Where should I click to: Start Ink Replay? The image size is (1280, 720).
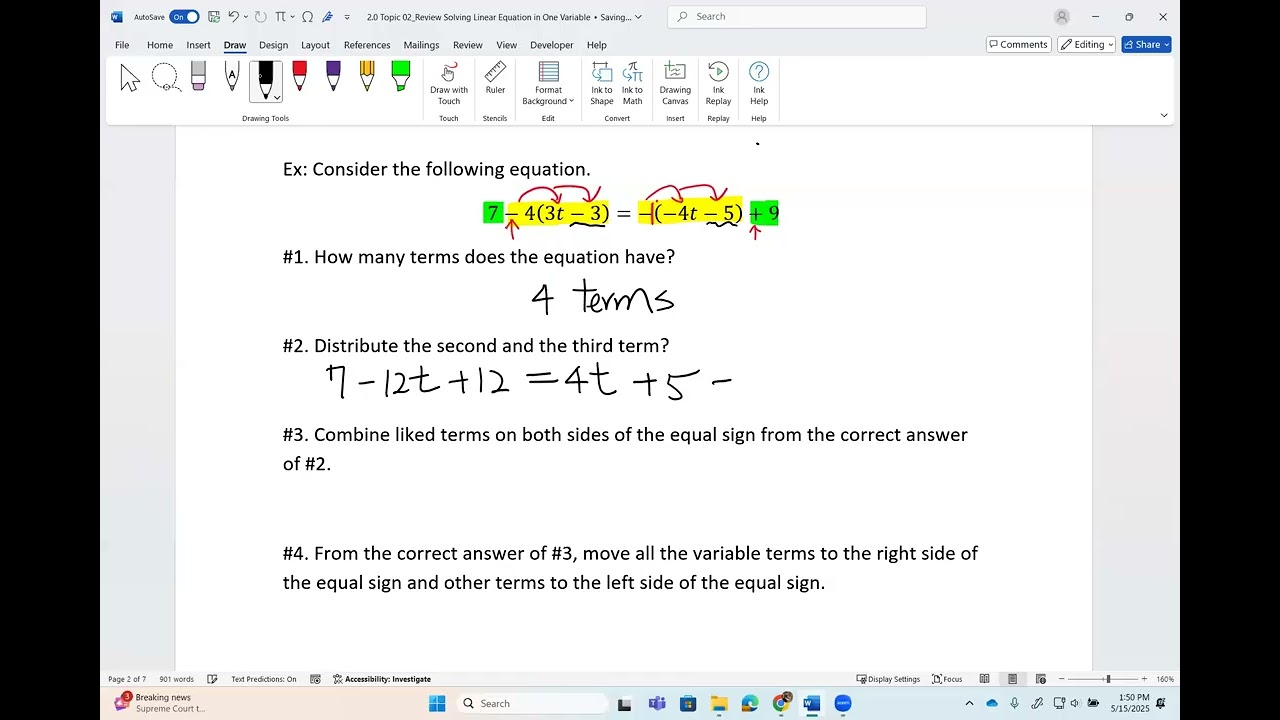click(718, 83)
